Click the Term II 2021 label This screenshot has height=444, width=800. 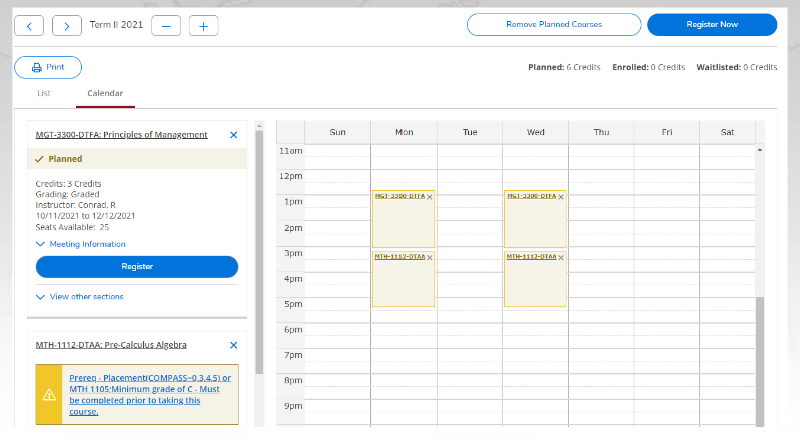point(116,24)
